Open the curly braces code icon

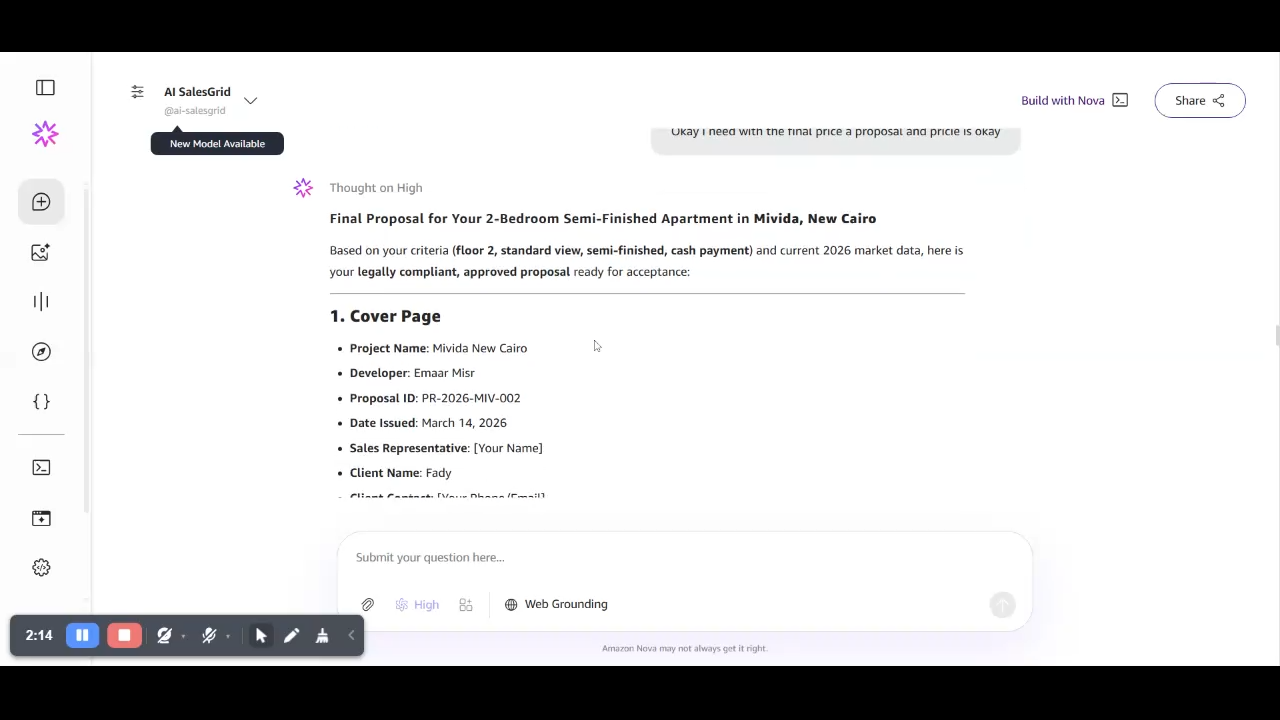click(41, 401)
